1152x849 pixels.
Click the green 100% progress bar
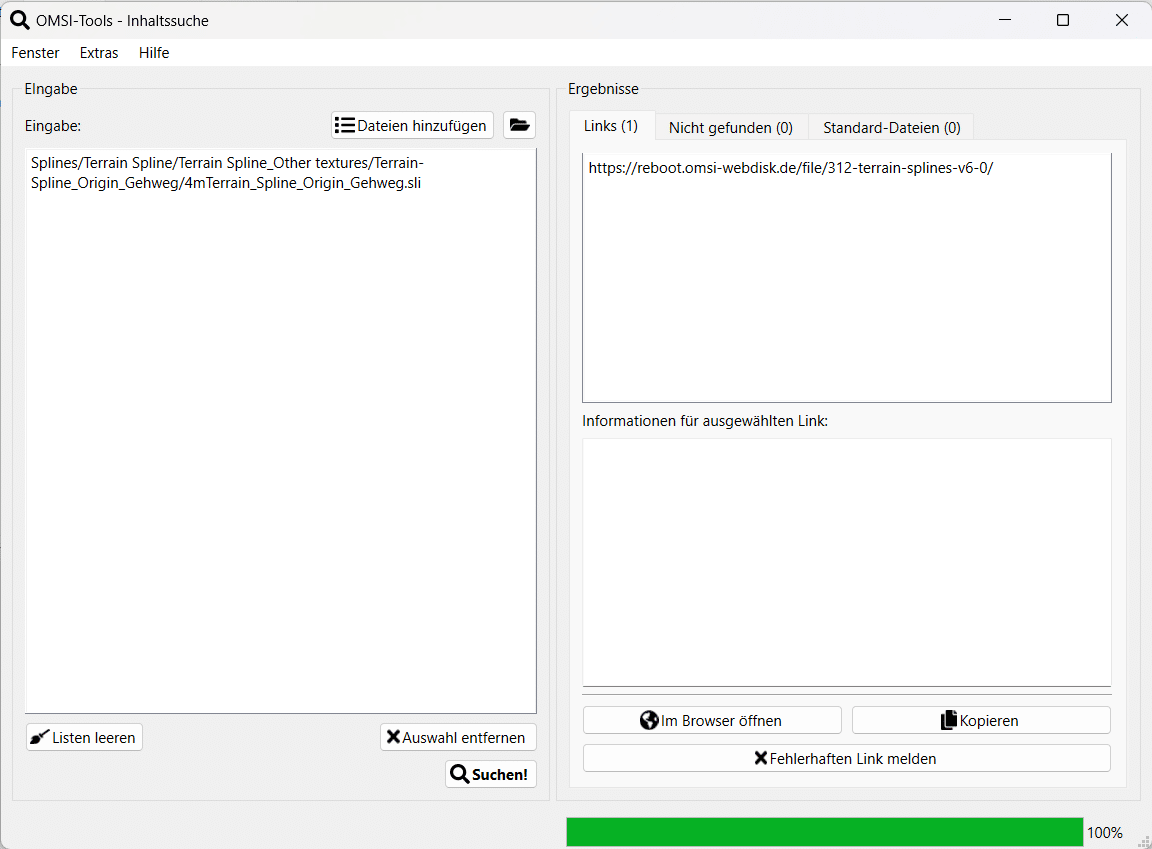point(824,832)
